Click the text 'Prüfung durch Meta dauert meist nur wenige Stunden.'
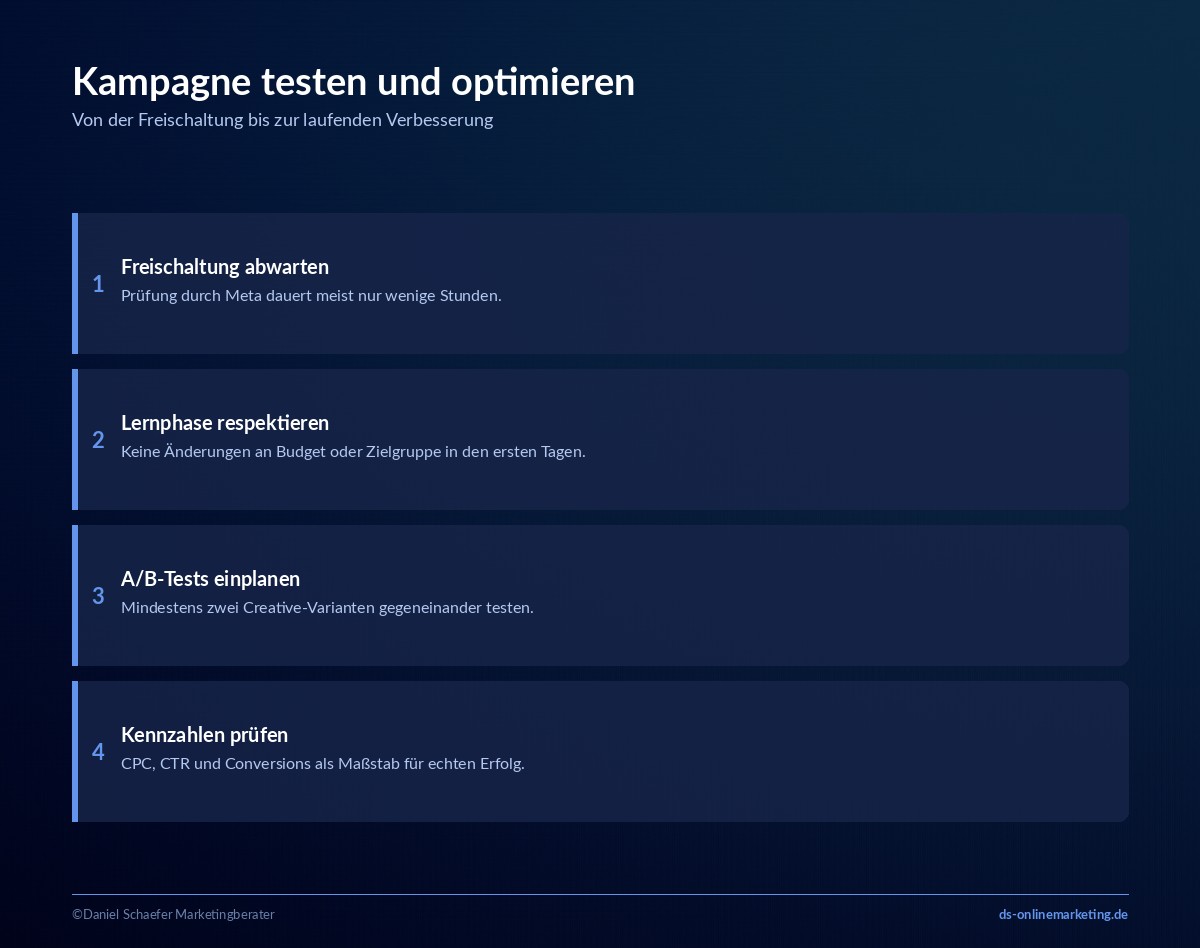The height and width of the screenshot is (948, 1200). (311, 296)
